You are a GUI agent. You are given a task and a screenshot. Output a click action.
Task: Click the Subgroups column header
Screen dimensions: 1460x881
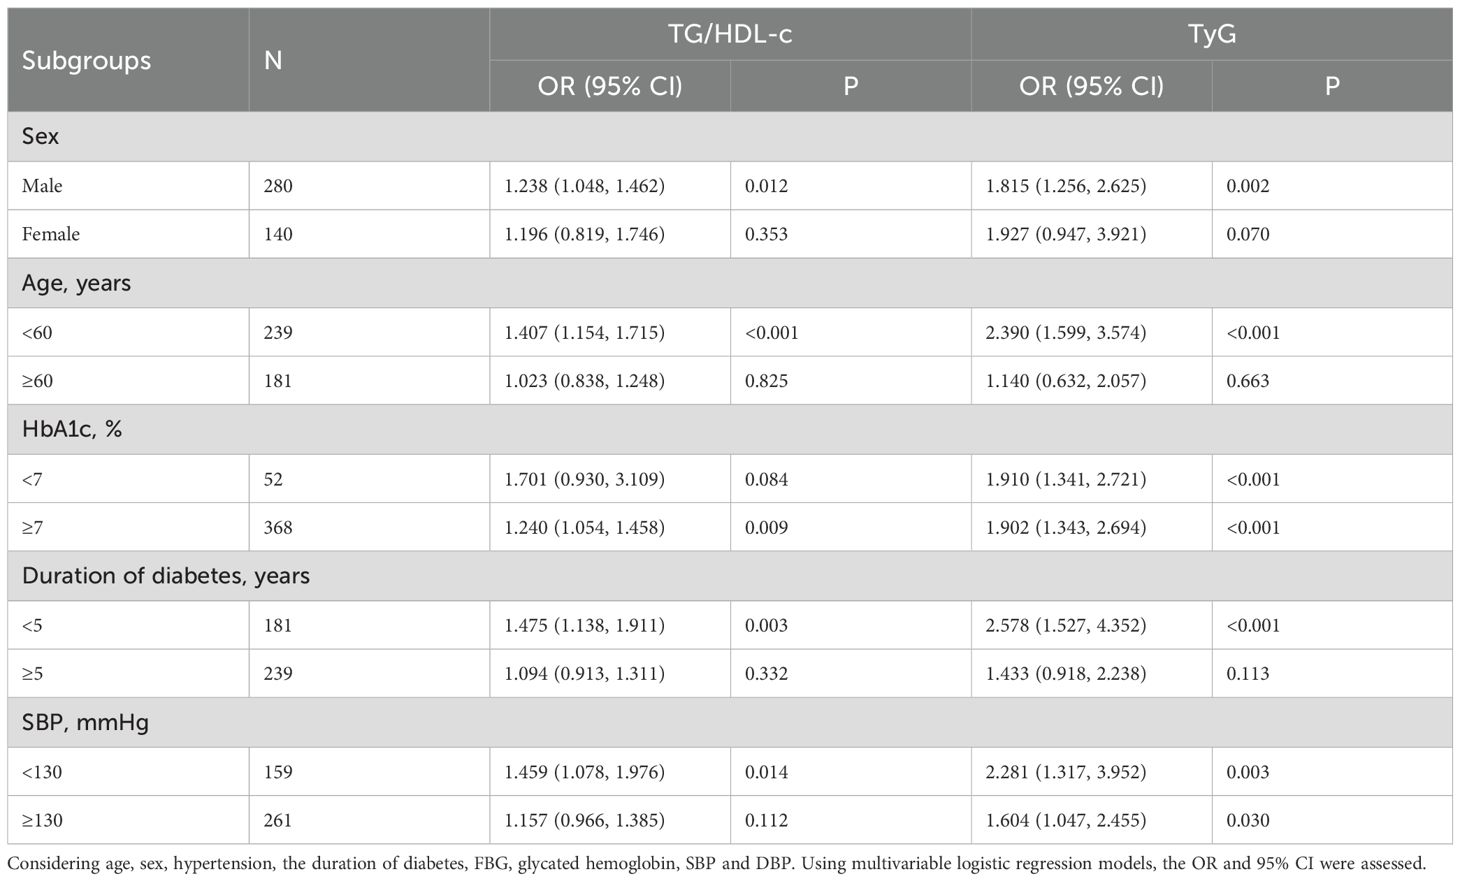87,60
